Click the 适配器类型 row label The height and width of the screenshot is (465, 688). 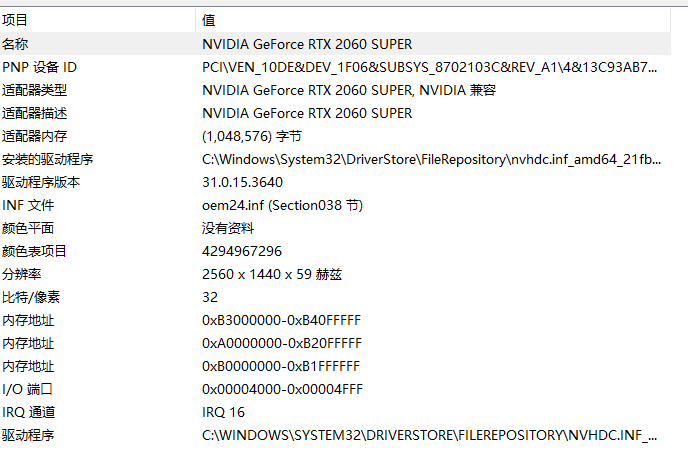point(34,90)
